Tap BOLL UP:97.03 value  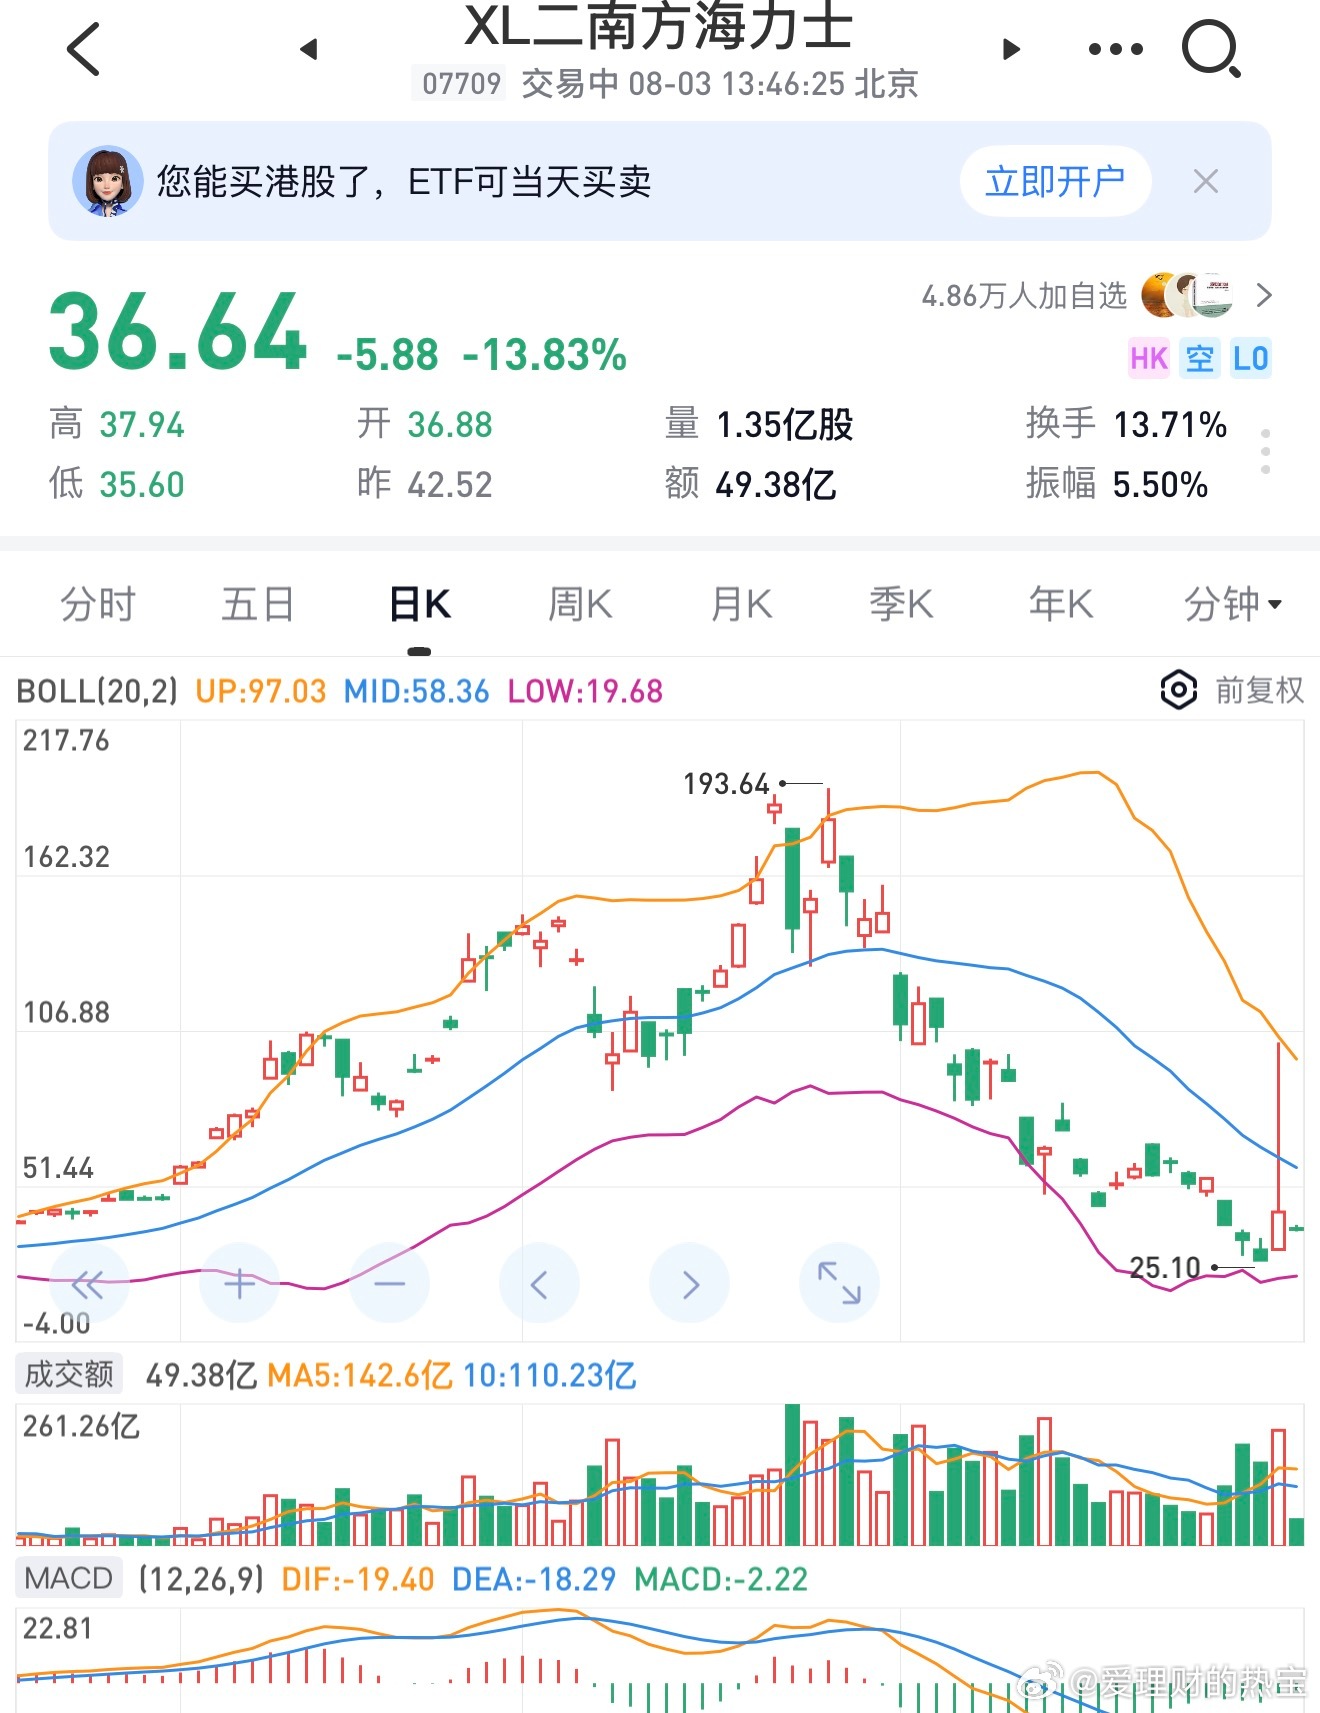pos(260,691)
